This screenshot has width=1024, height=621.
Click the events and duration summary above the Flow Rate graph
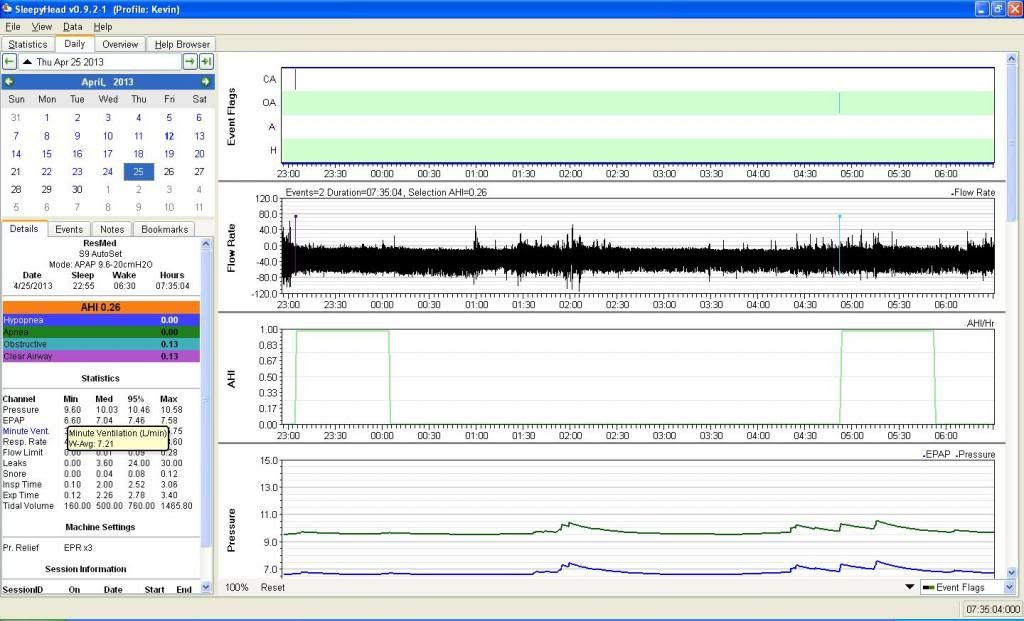(x=386, y=193)
